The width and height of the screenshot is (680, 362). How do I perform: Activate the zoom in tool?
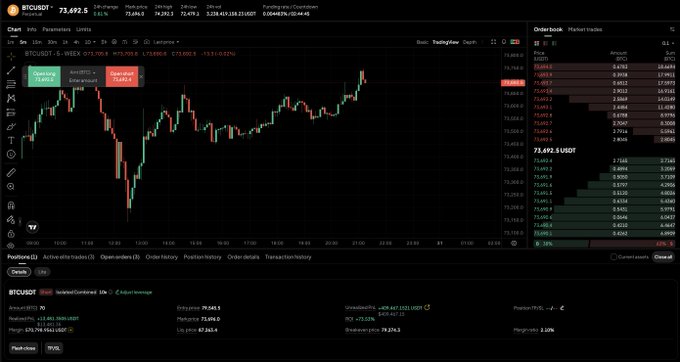coord(11,186)
